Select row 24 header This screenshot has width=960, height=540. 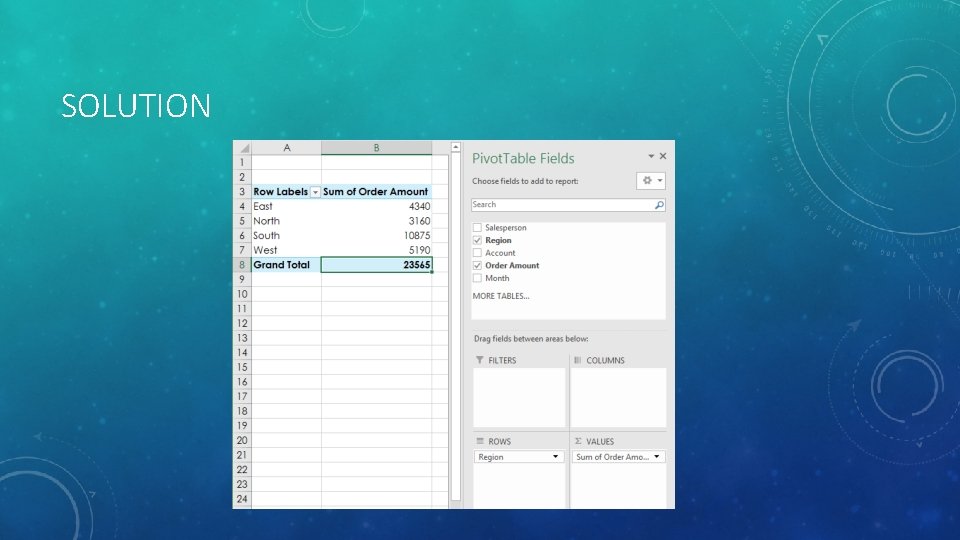[242, 499]
